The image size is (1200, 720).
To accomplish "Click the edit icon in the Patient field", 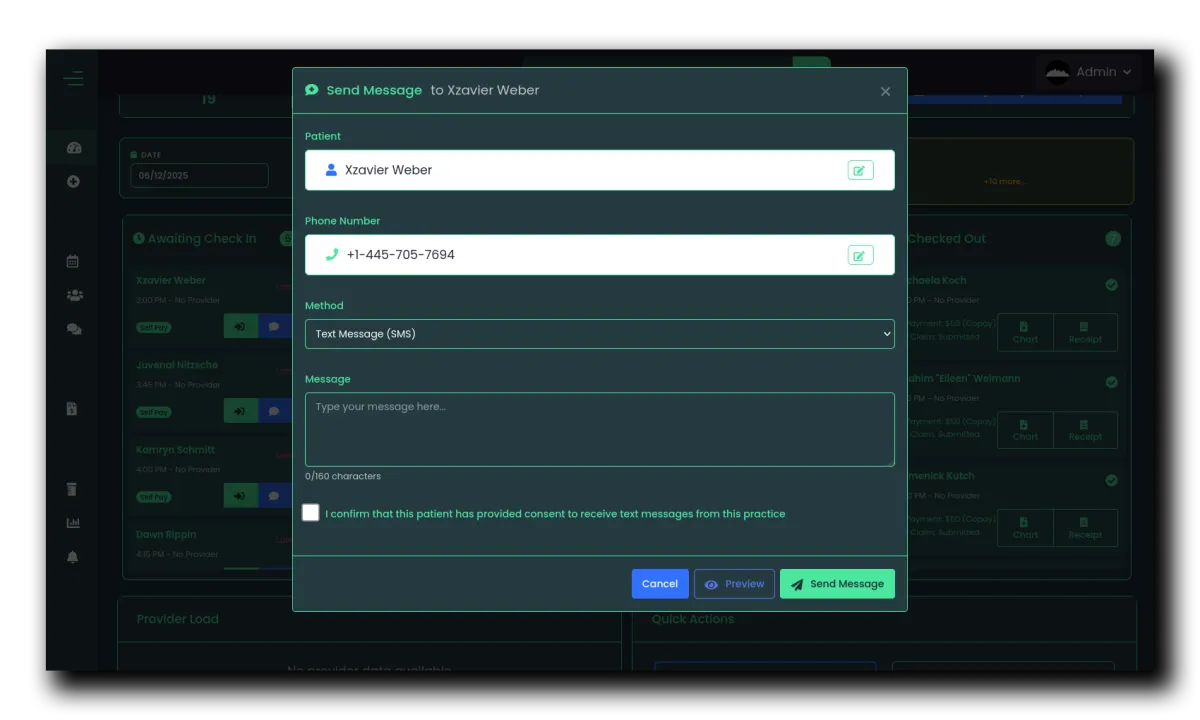I will click(x=860, y=170).
